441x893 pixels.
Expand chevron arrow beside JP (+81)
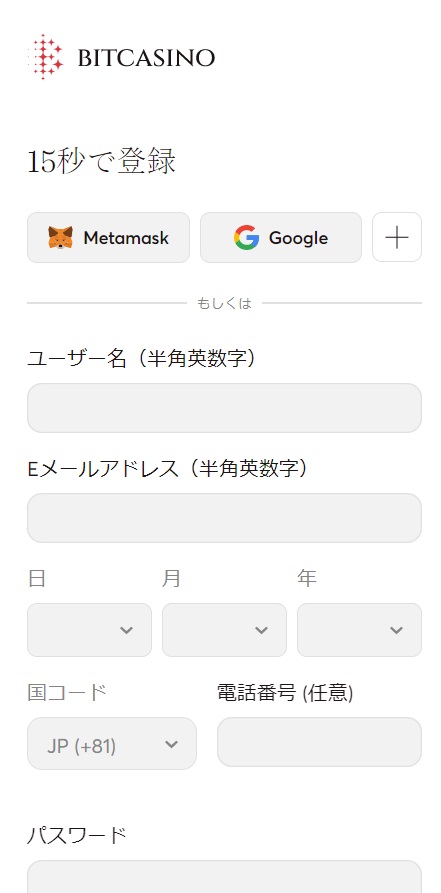[171, 744]
